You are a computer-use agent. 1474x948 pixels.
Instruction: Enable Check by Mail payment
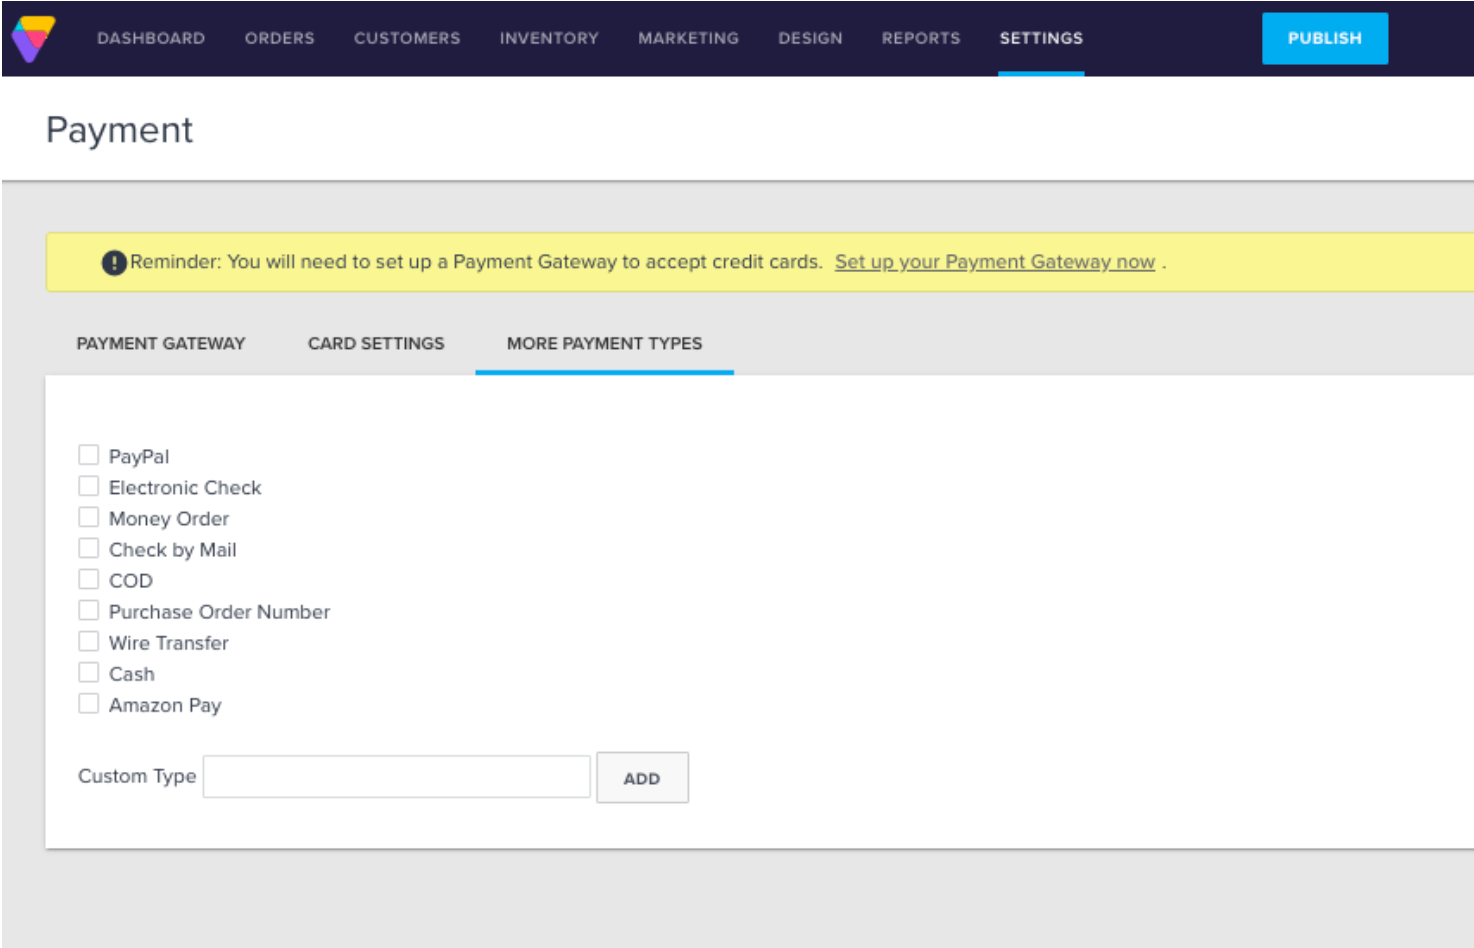point(89,549)
